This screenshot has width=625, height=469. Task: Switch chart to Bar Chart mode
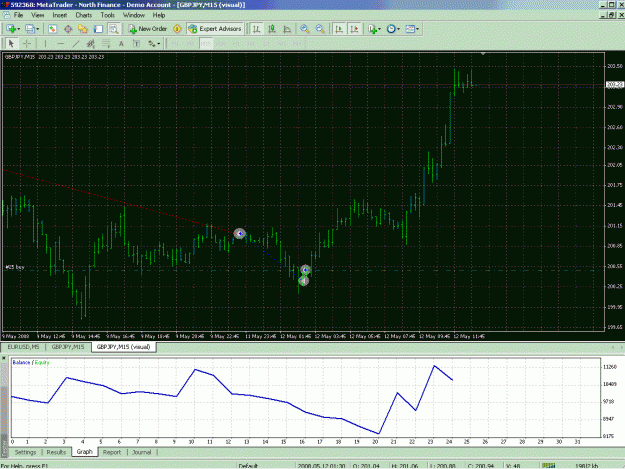[257, 29]
